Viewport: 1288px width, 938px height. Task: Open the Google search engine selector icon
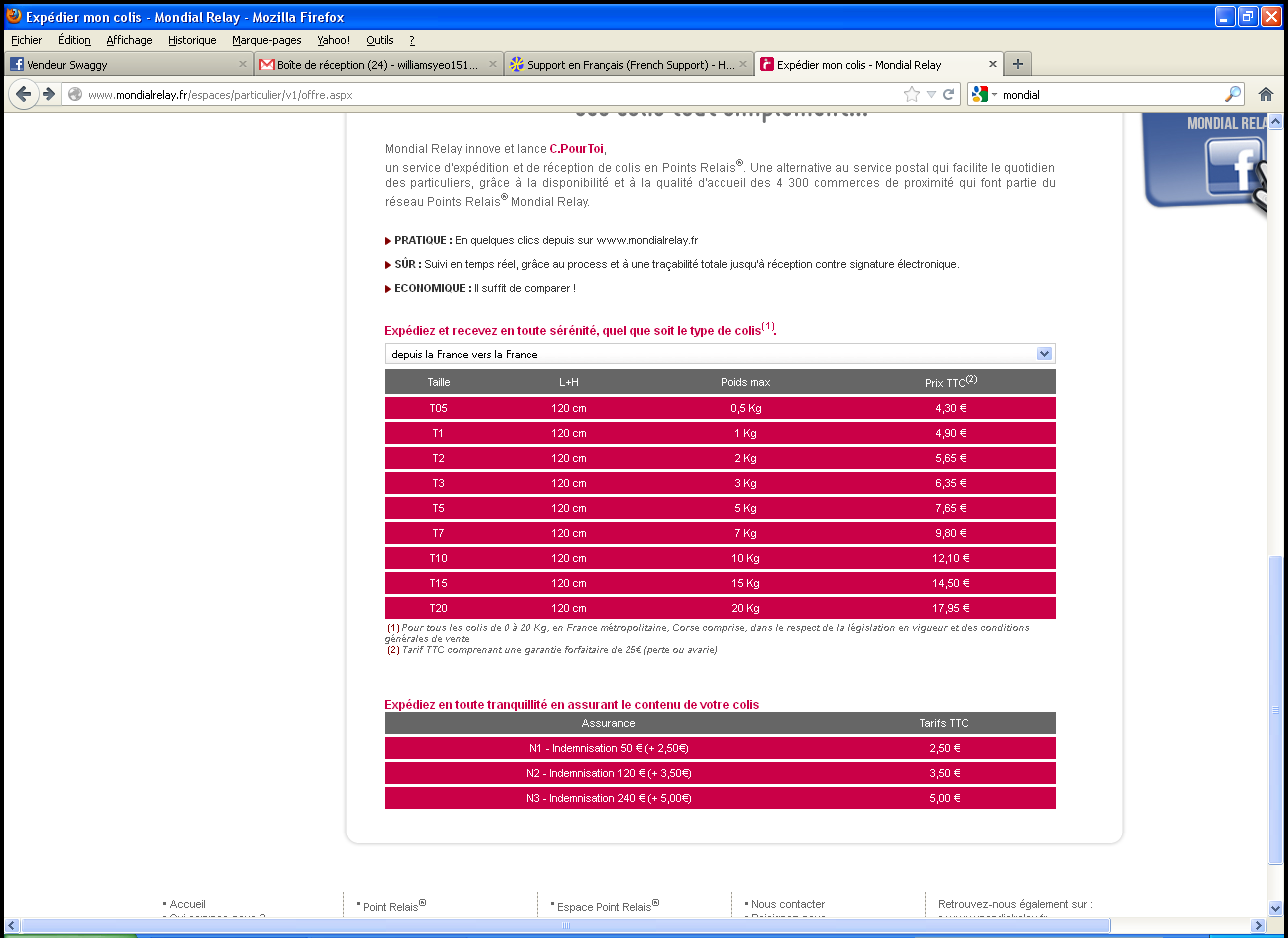pyautogui.click(x=983, y=94)
